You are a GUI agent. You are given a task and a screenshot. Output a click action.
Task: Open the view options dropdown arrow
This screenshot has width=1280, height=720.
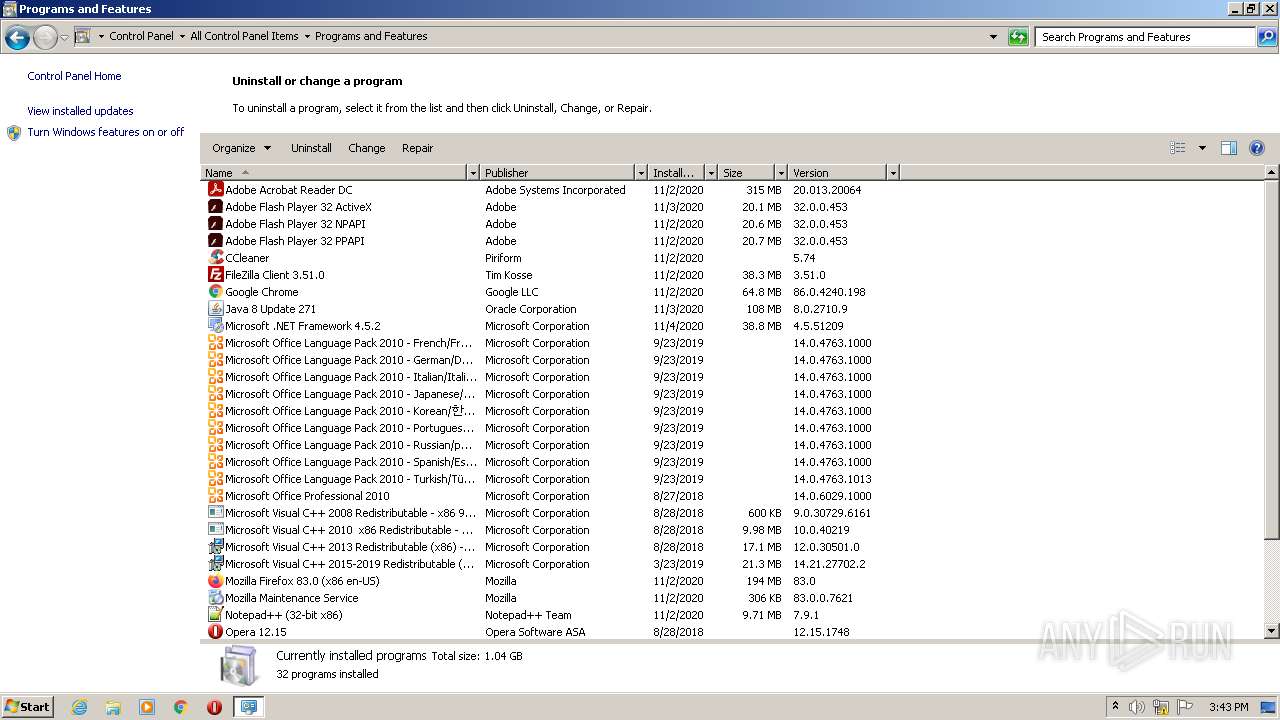pyautogui.click(x=1202, y=148)
